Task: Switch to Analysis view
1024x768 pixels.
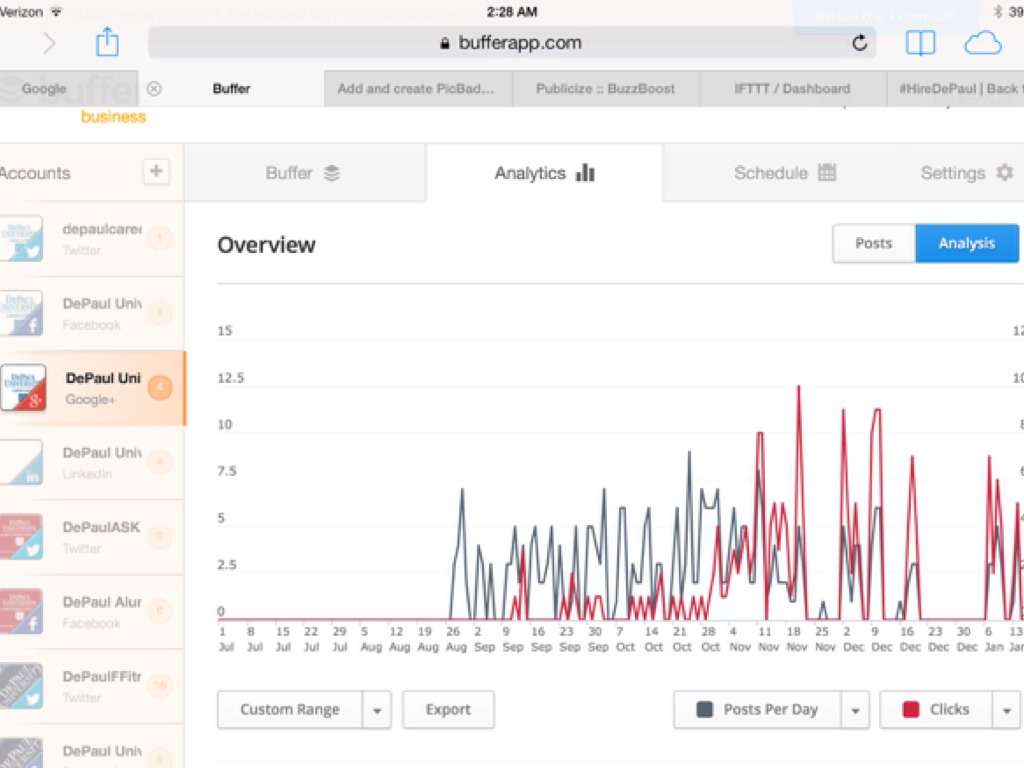Action: point(966,243)
